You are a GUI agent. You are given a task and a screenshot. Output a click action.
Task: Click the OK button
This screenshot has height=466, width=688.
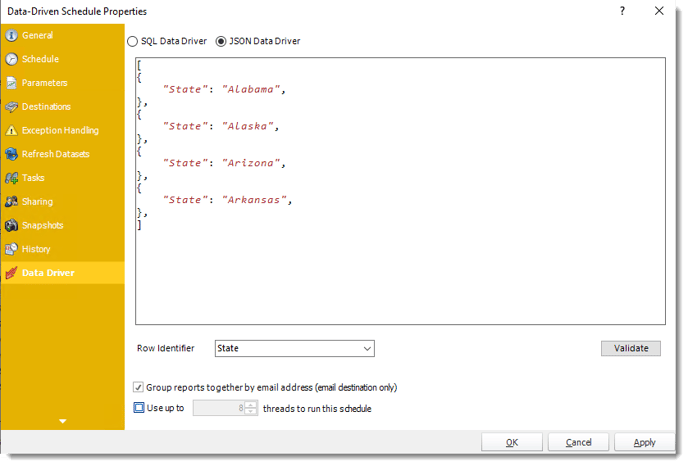(x=512, y=442)
